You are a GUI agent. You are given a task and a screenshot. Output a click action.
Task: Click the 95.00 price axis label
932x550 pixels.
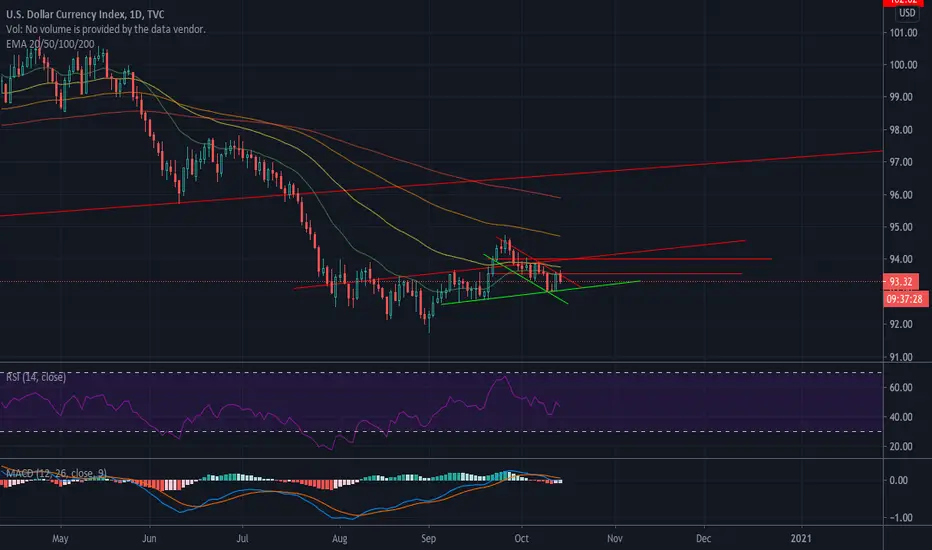900,227
